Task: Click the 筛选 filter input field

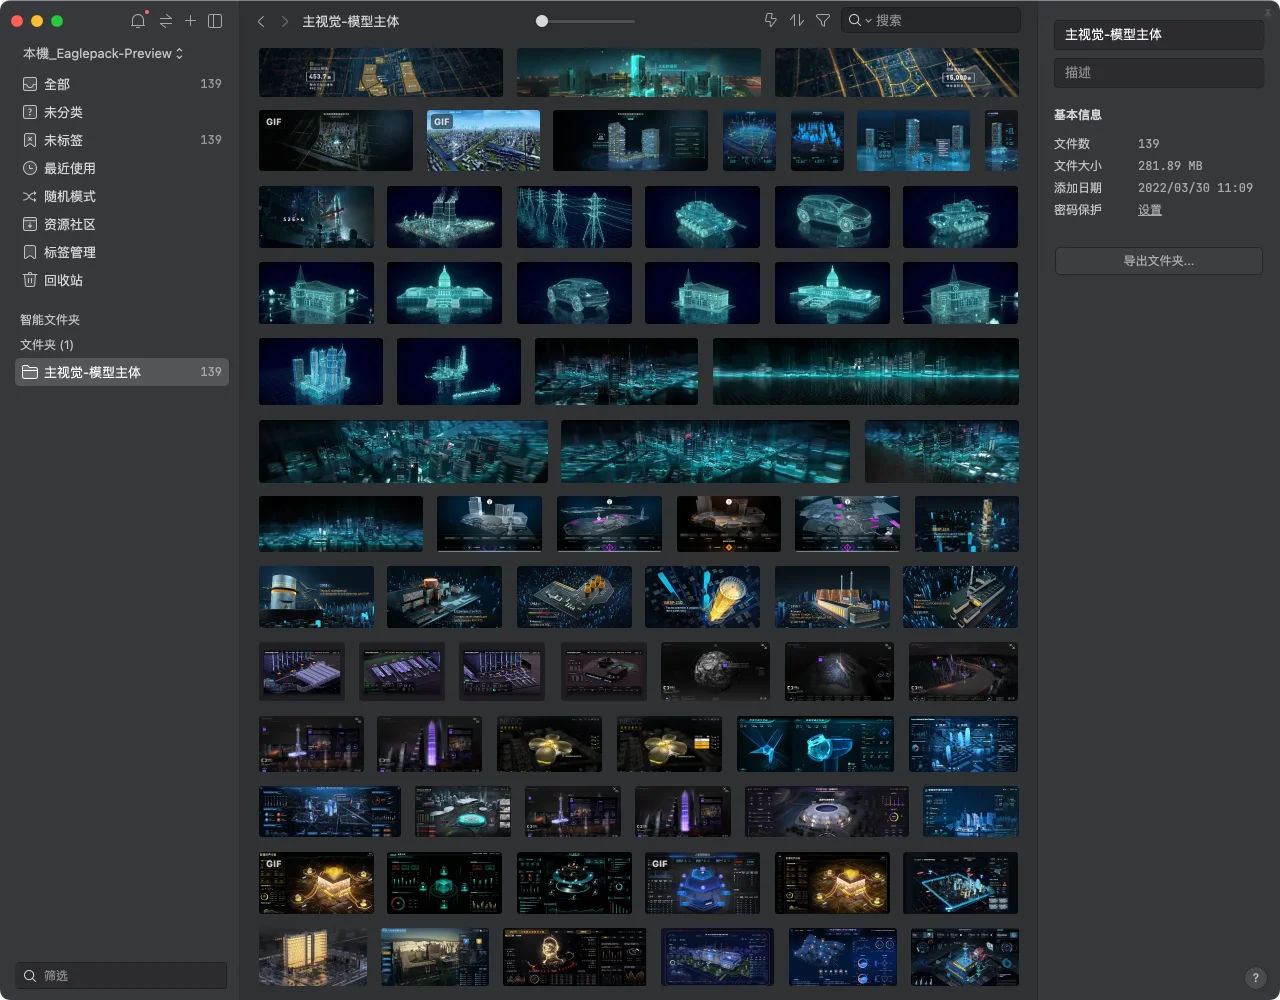Action: tap(122, 975)
